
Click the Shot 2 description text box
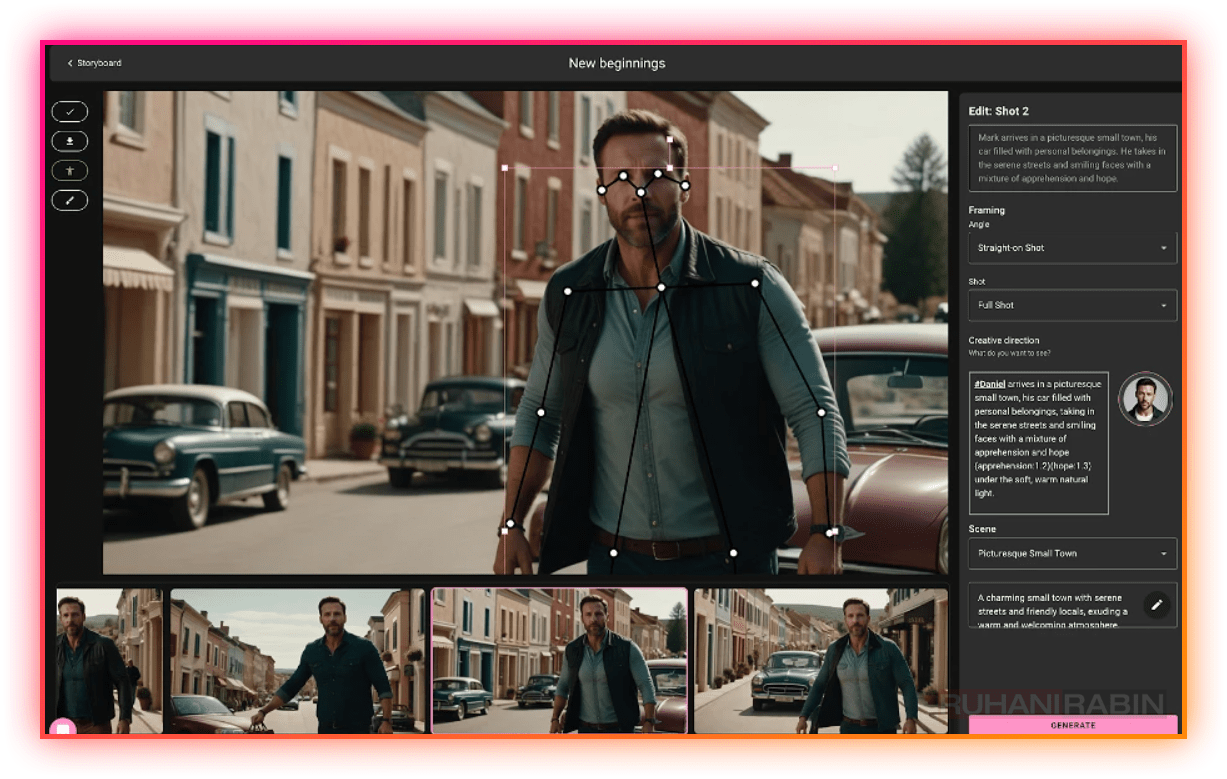(1073, 158)
